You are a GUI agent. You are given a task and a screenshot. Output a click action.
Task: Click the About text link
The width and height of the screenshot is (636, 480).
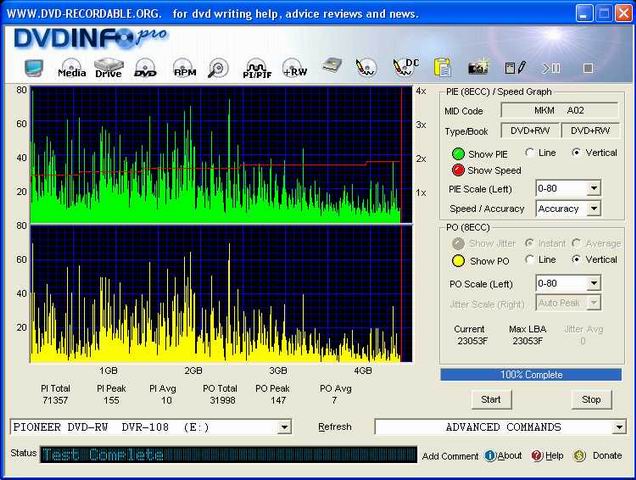(509, 456)
